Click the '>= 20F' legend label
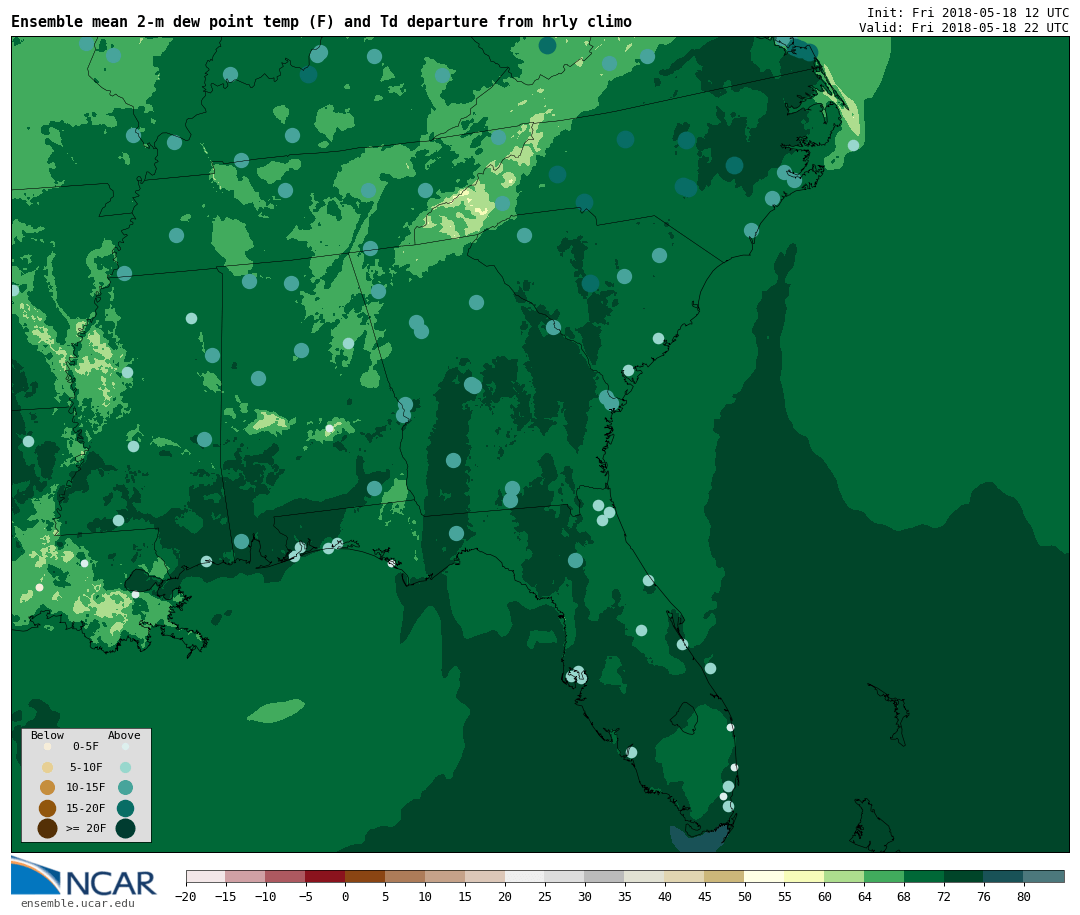 click(x=86, y=828)
